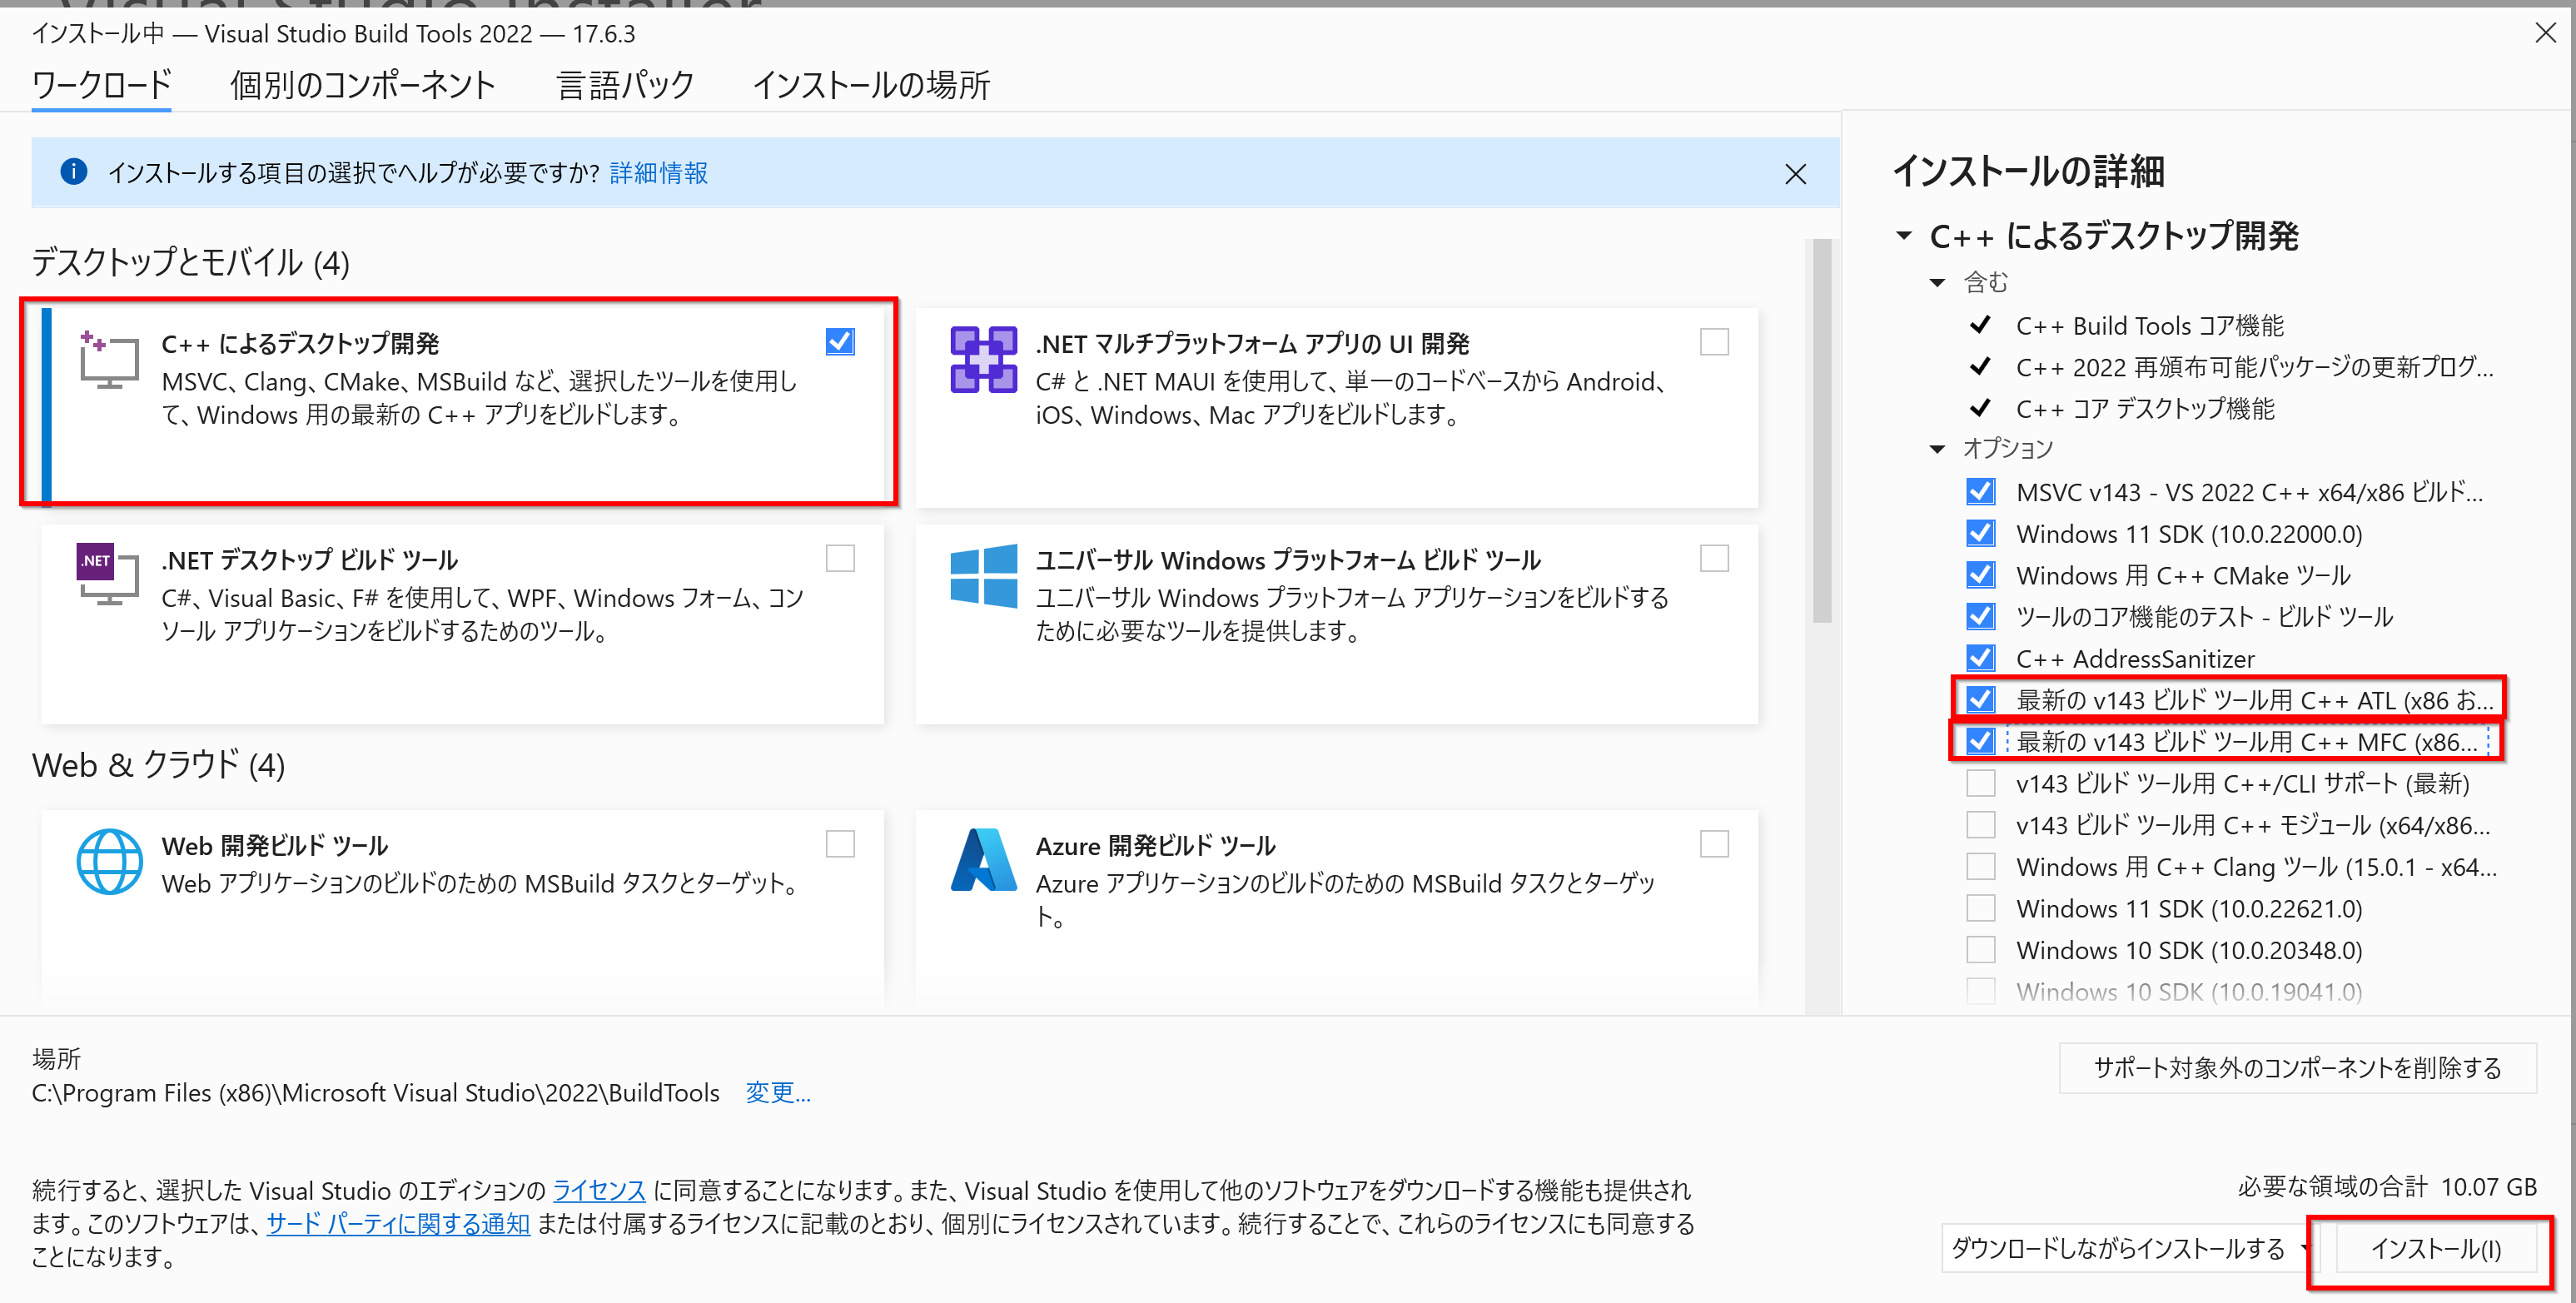Uncheck Windows 11 SDK (10.0.22000.0) option

click(1980, 533)
